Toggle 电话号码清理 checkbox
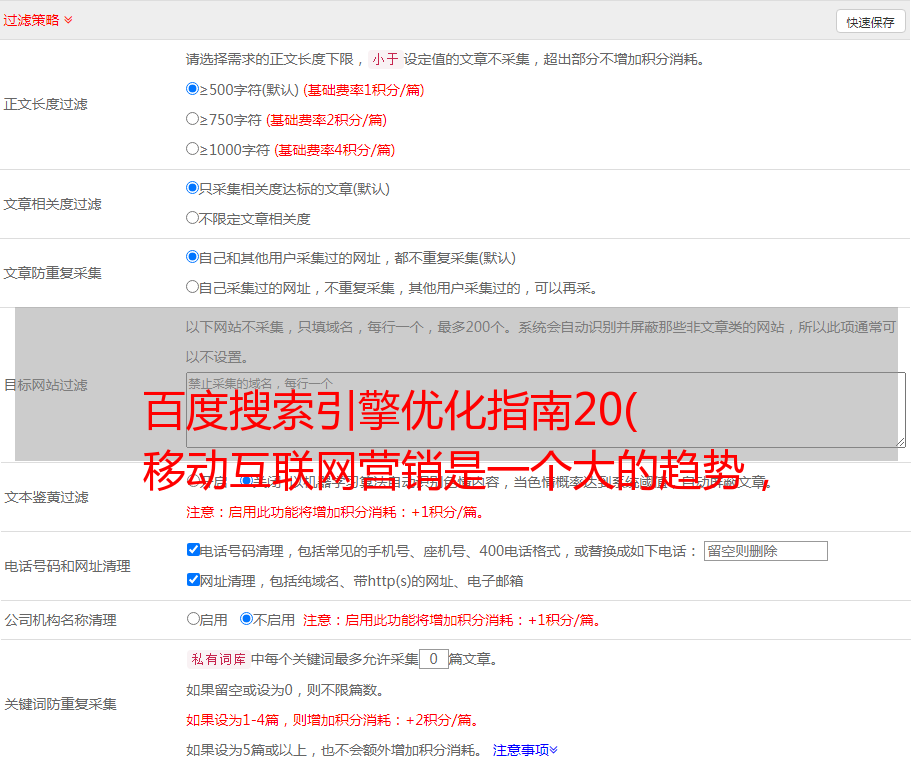Image resolution: width=912 pixels, height=768 pixels. tap(193, 550)
